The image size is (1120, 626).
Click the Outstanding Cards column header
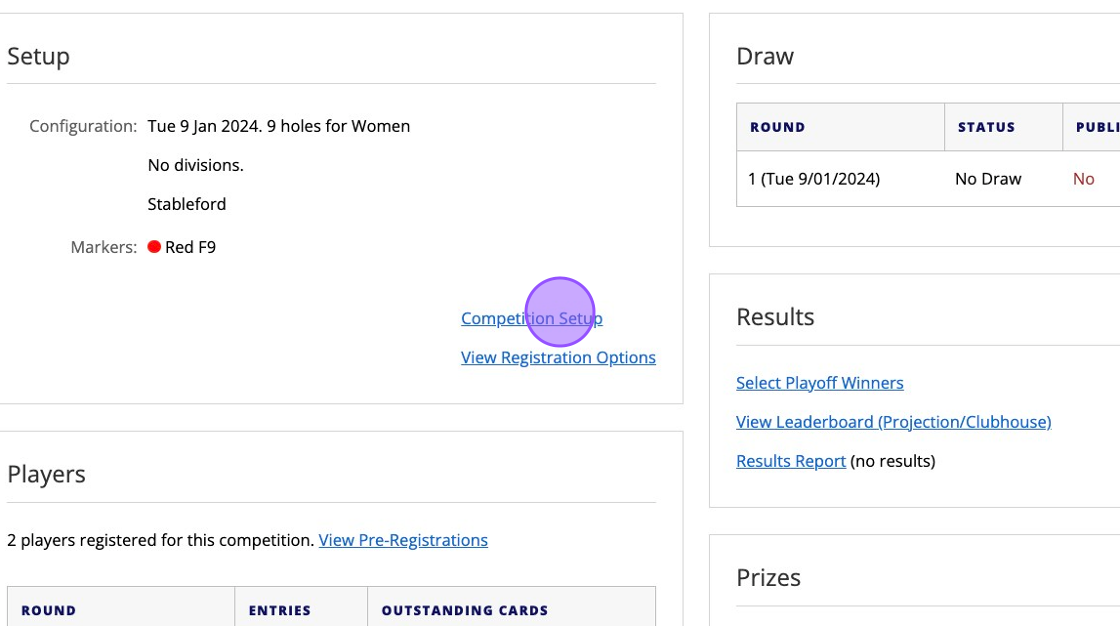point(464,610)
